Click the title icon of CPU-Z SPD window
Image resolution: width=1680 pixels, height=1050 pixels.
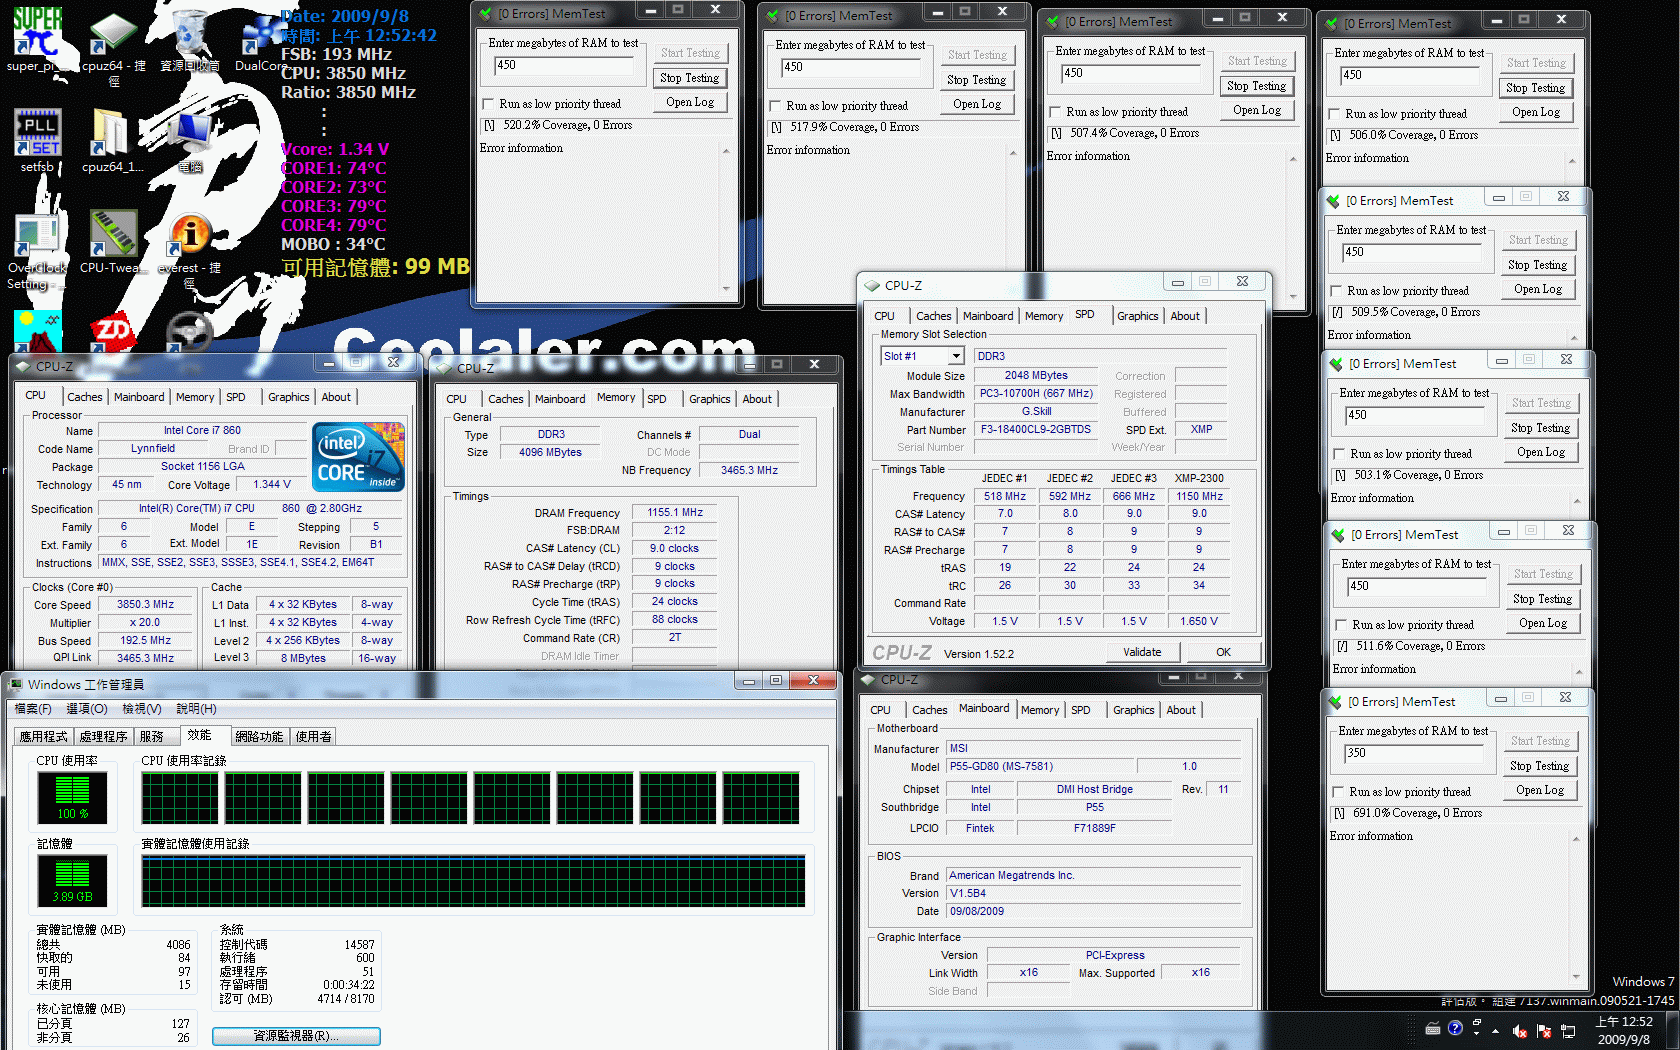tap(871, 285)
